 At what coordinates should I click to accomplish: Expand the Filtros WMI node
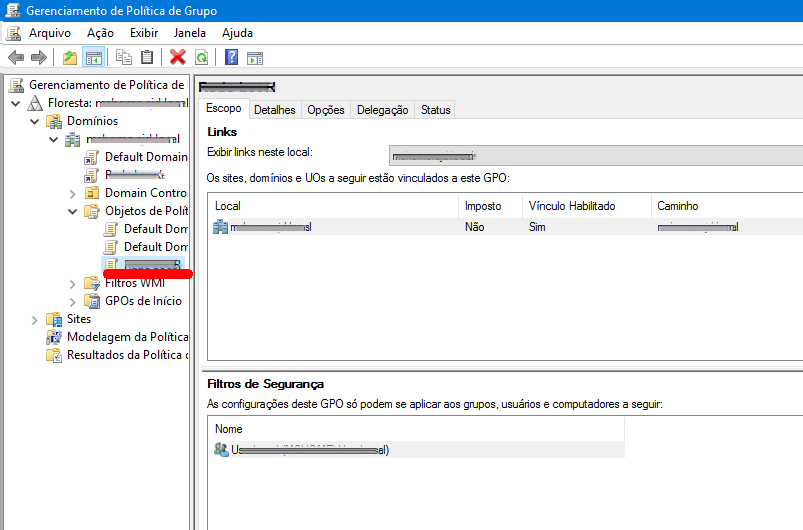[x=73, y=283]
